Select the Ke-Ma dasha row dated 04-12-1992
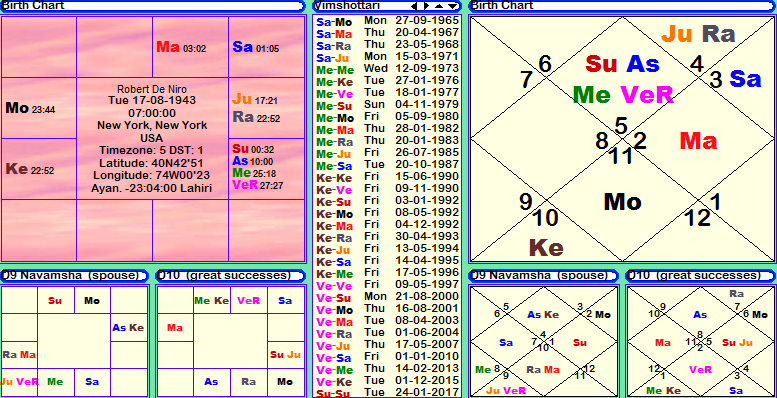777x398 pixels. (387, 225)
